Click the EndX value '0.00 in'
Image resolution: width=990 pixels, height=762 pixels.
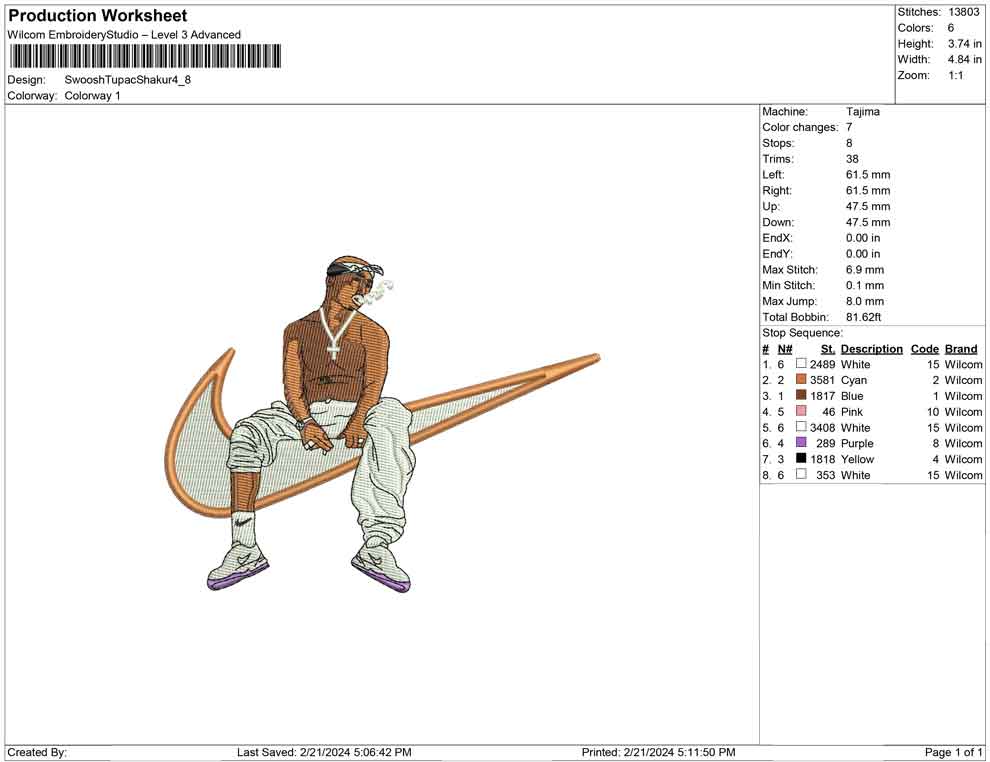click(x=863, y=237)
